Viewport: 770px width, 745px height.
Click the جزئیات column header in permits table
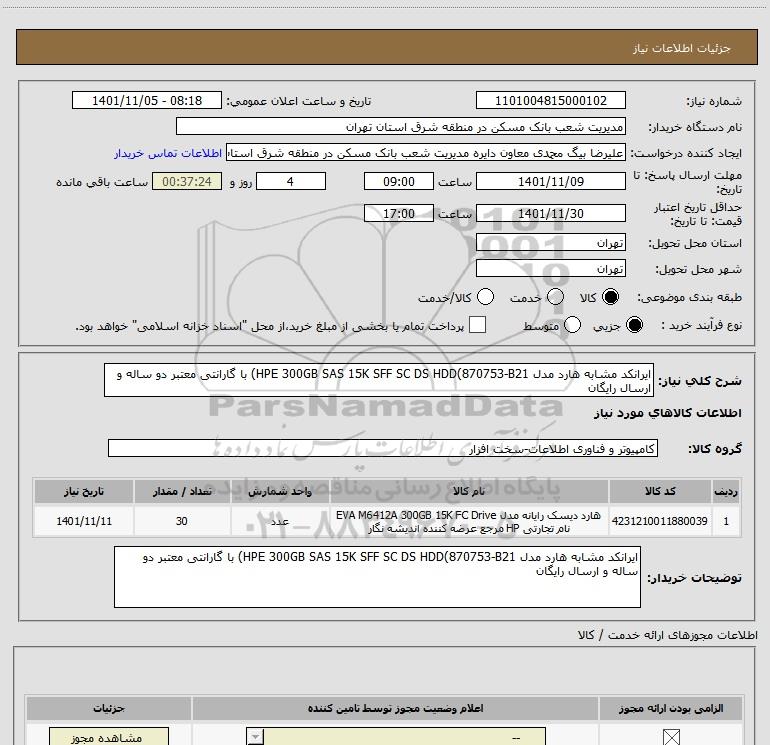pos(109,709)
